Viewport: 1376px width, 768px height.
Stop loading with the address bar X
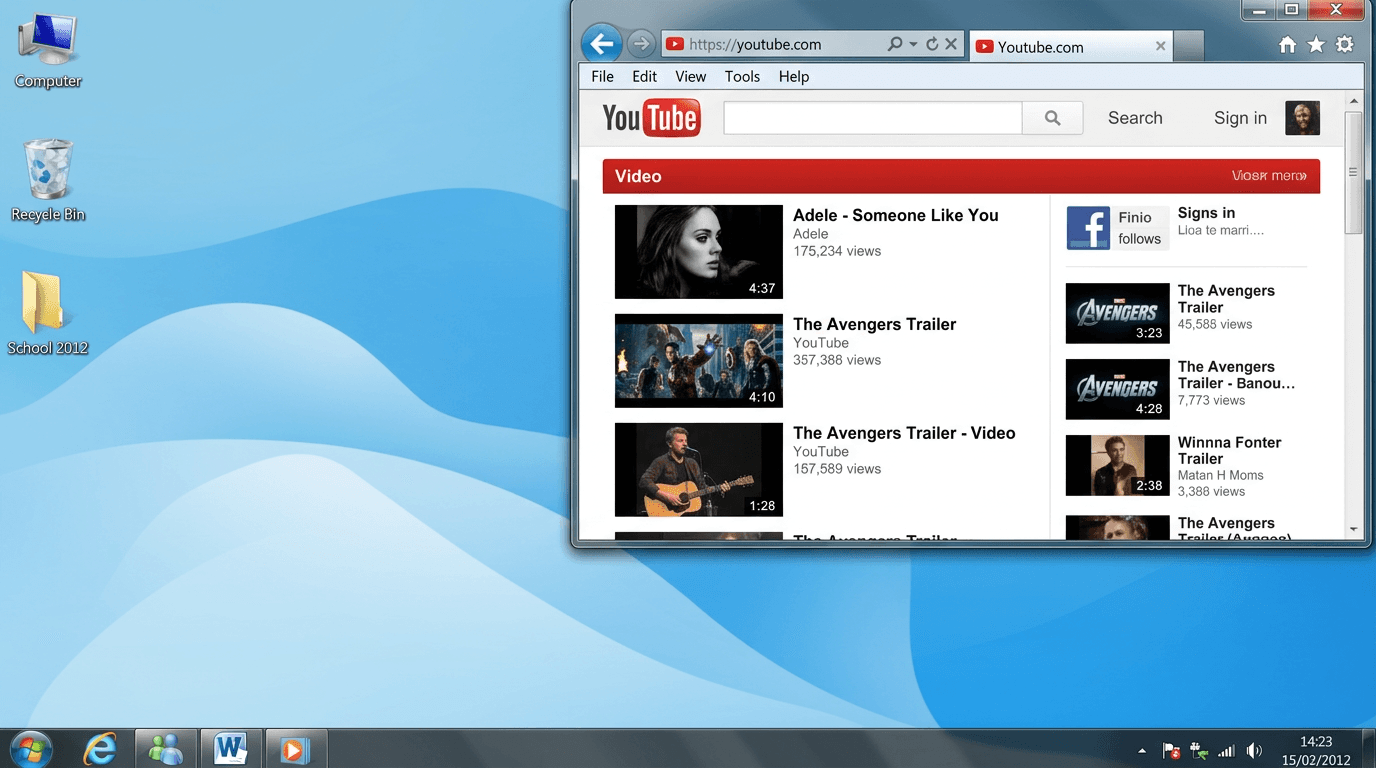pyautogui.click(x=951, y=44)
